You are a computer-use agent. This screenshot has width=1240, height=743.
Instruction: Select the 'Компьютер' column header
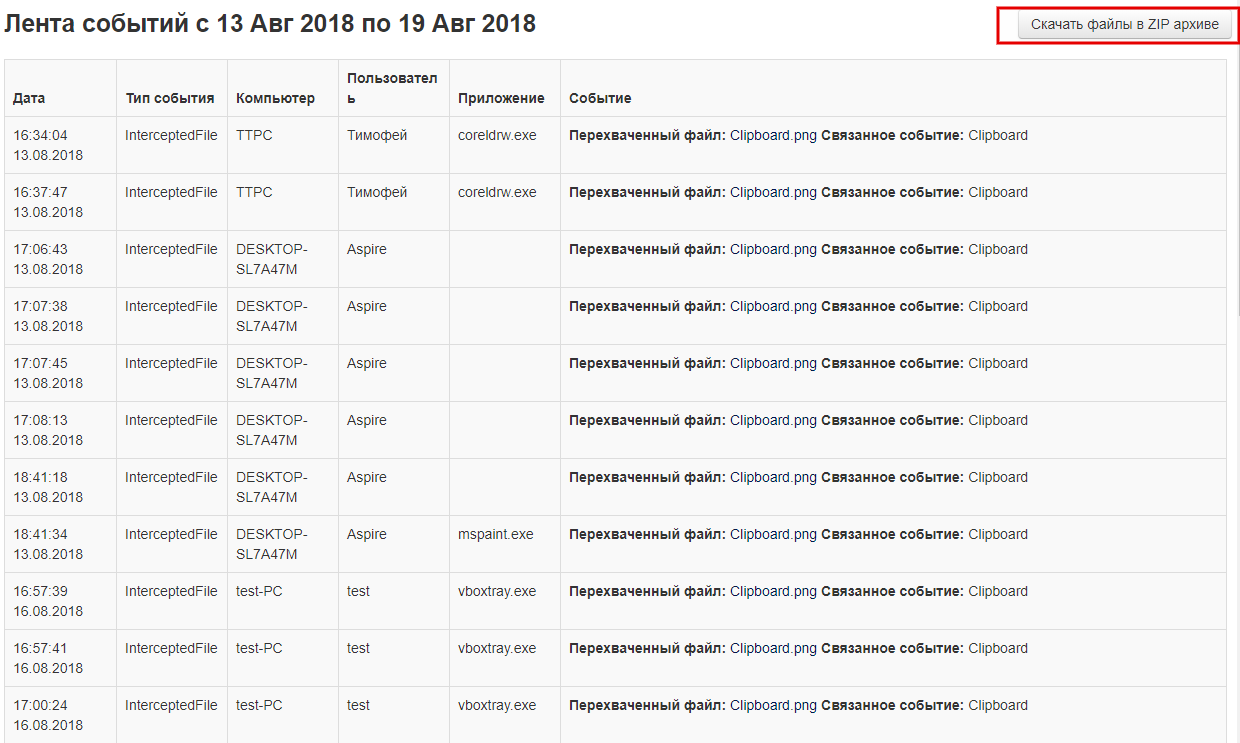pos(275,98)
